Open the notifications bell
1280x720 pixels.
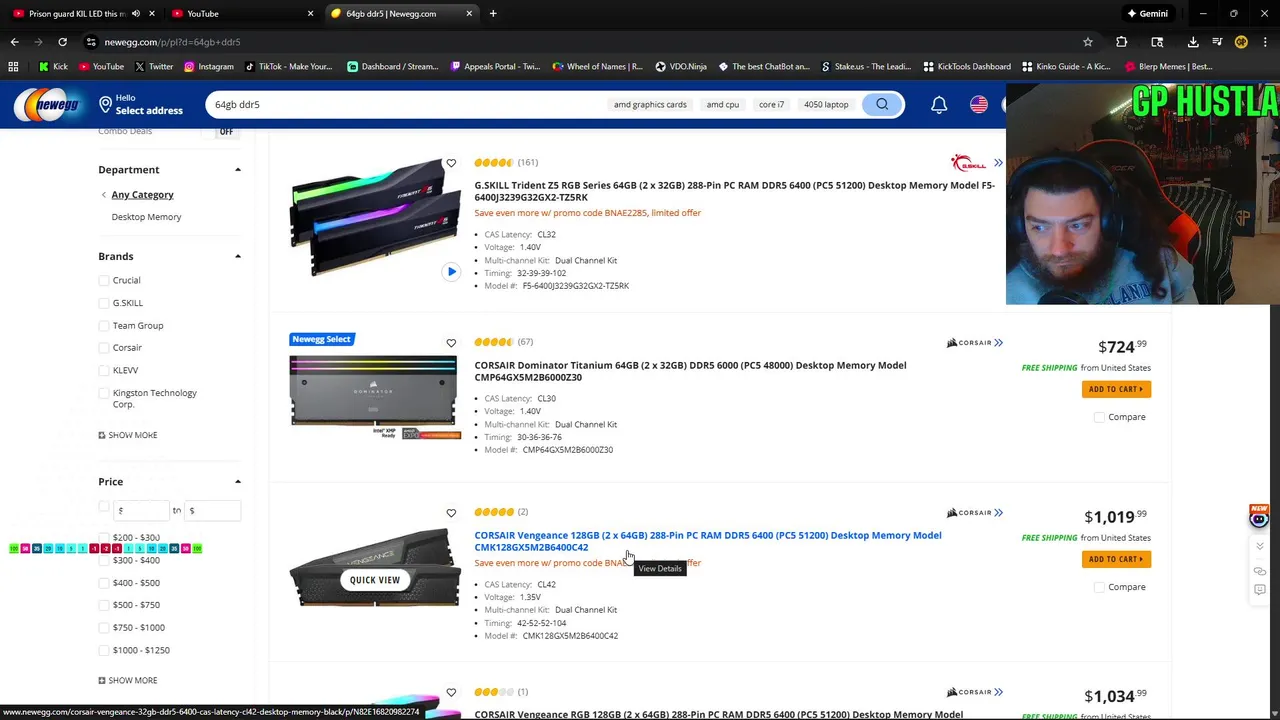pyautogui.click(x=939, y=104)
